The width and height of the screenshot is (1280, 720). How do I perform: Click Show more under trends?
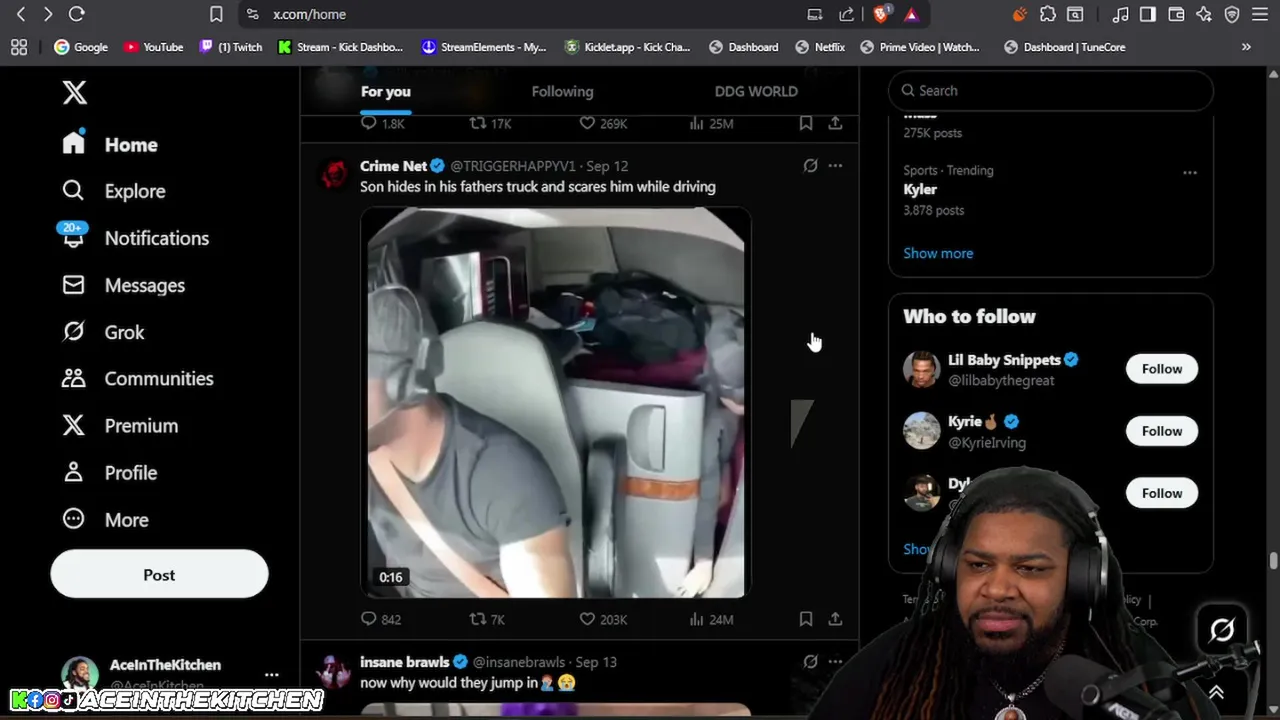point(938,253)
